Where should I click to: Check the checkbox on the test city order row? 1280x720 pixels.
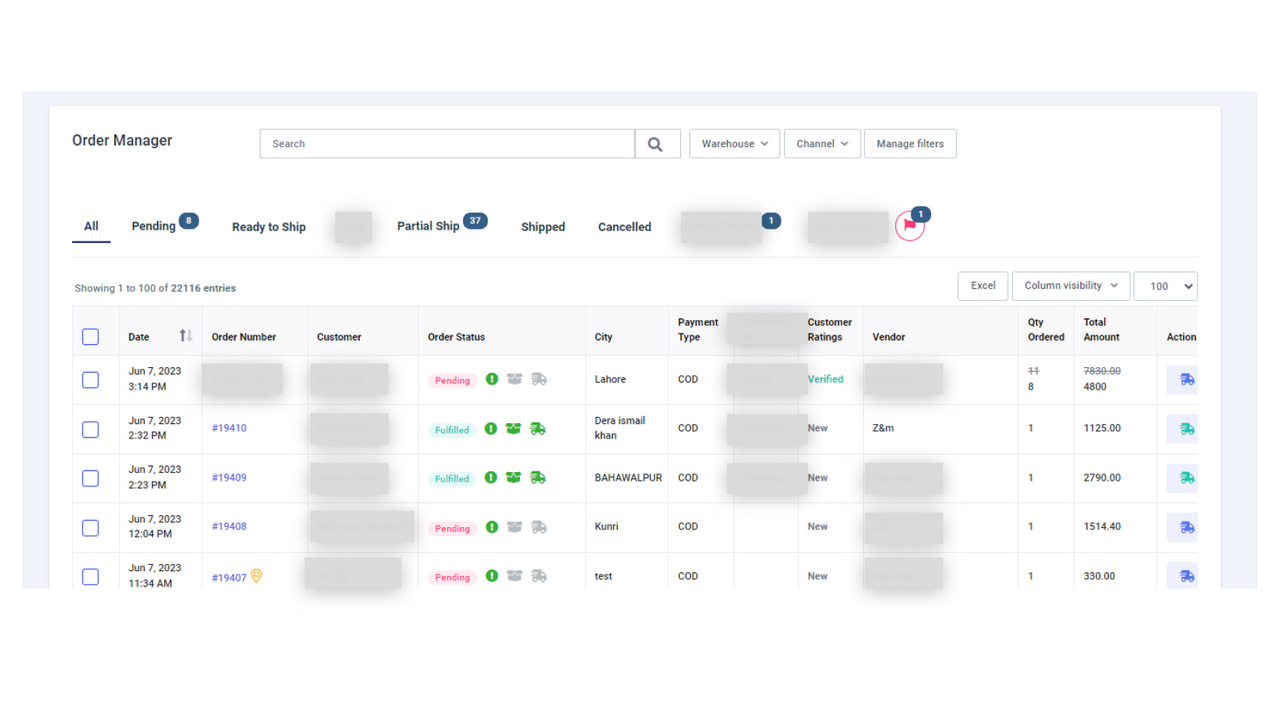(91, 576)
